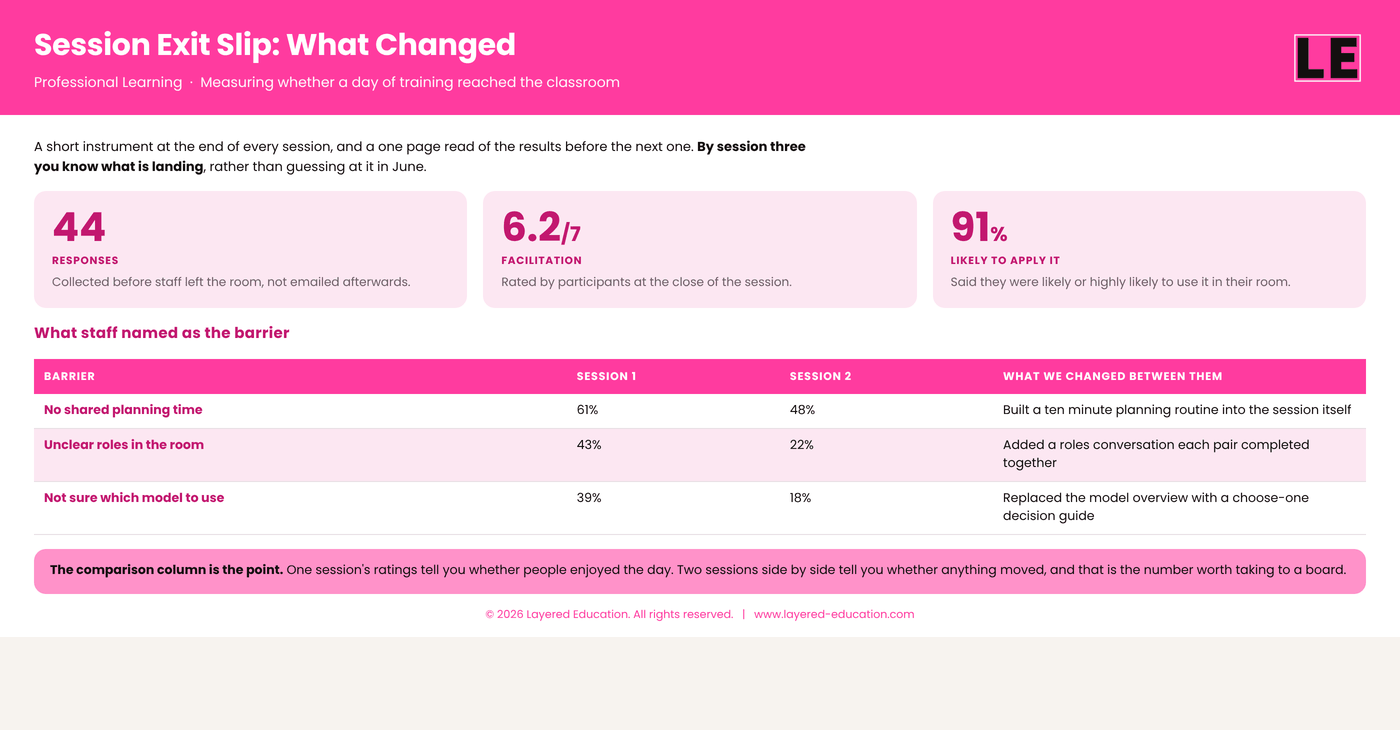Click the Session 1 column header
Viewport: 1400px width, 730px height.
pos(606,376)
